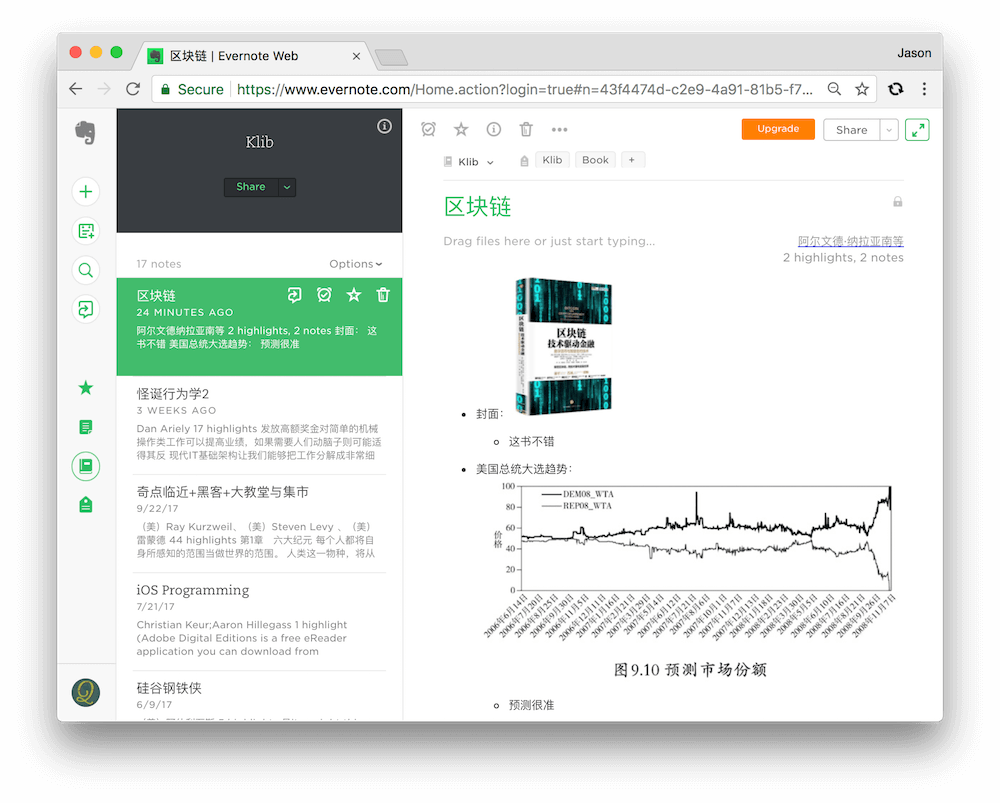Open account avatar in sidebar
Viewport: 1000px width, 803px height.
[x=85, y=692]
